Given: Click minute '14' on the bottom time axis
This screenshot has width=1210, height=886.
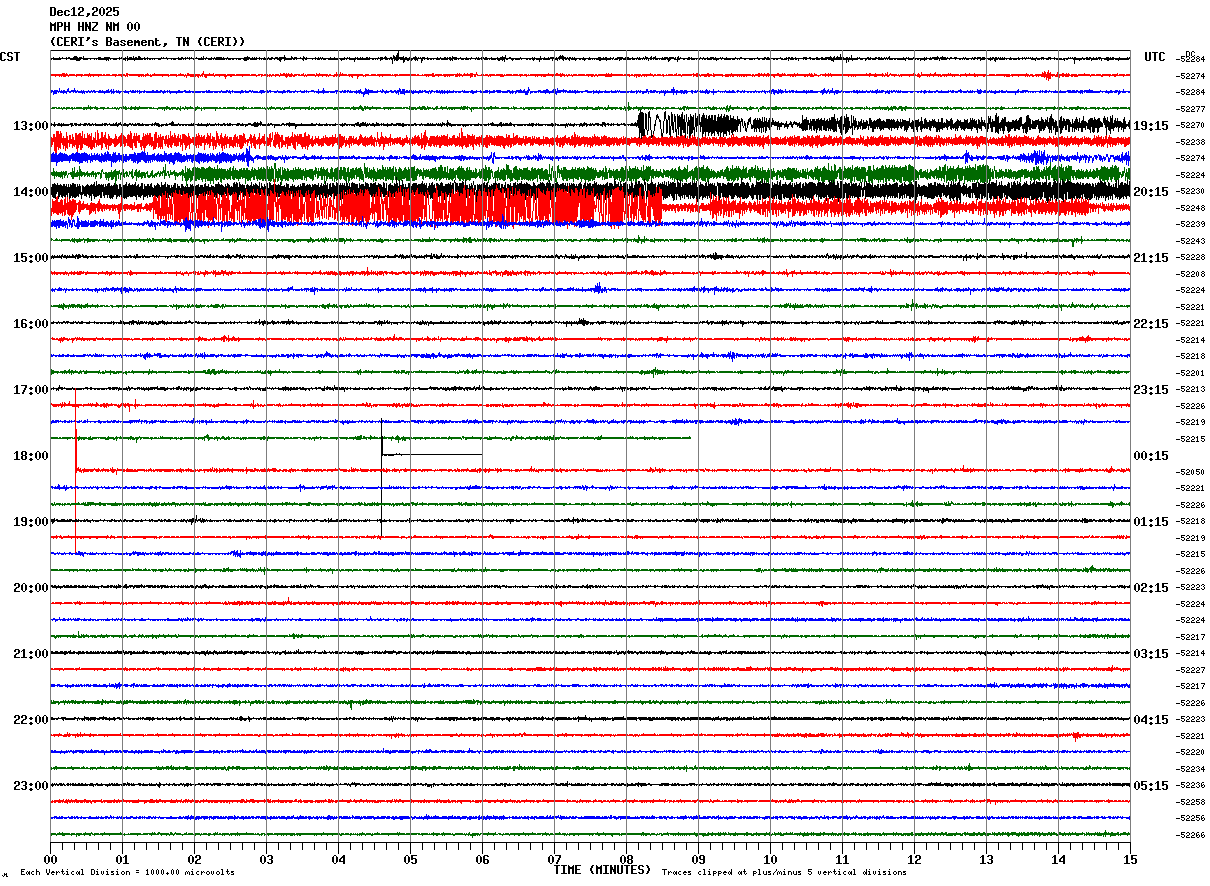Looking at the screenshot, I should coord(1058,859).
